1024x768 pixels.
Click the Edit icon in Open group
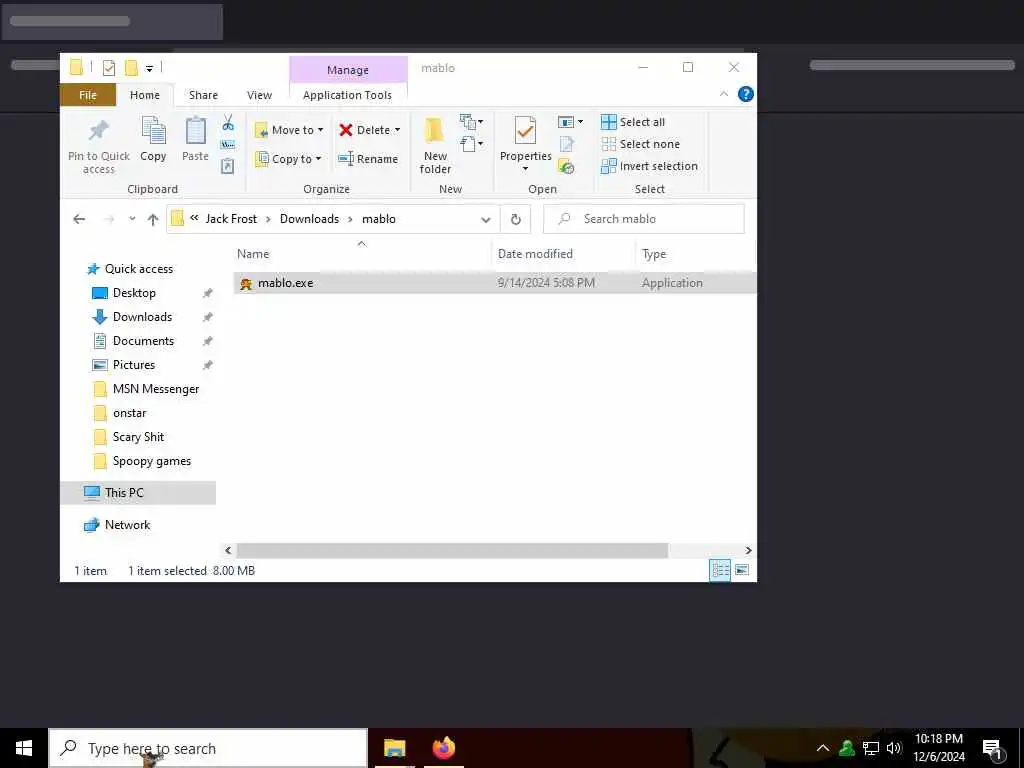[x=566, y=144]
